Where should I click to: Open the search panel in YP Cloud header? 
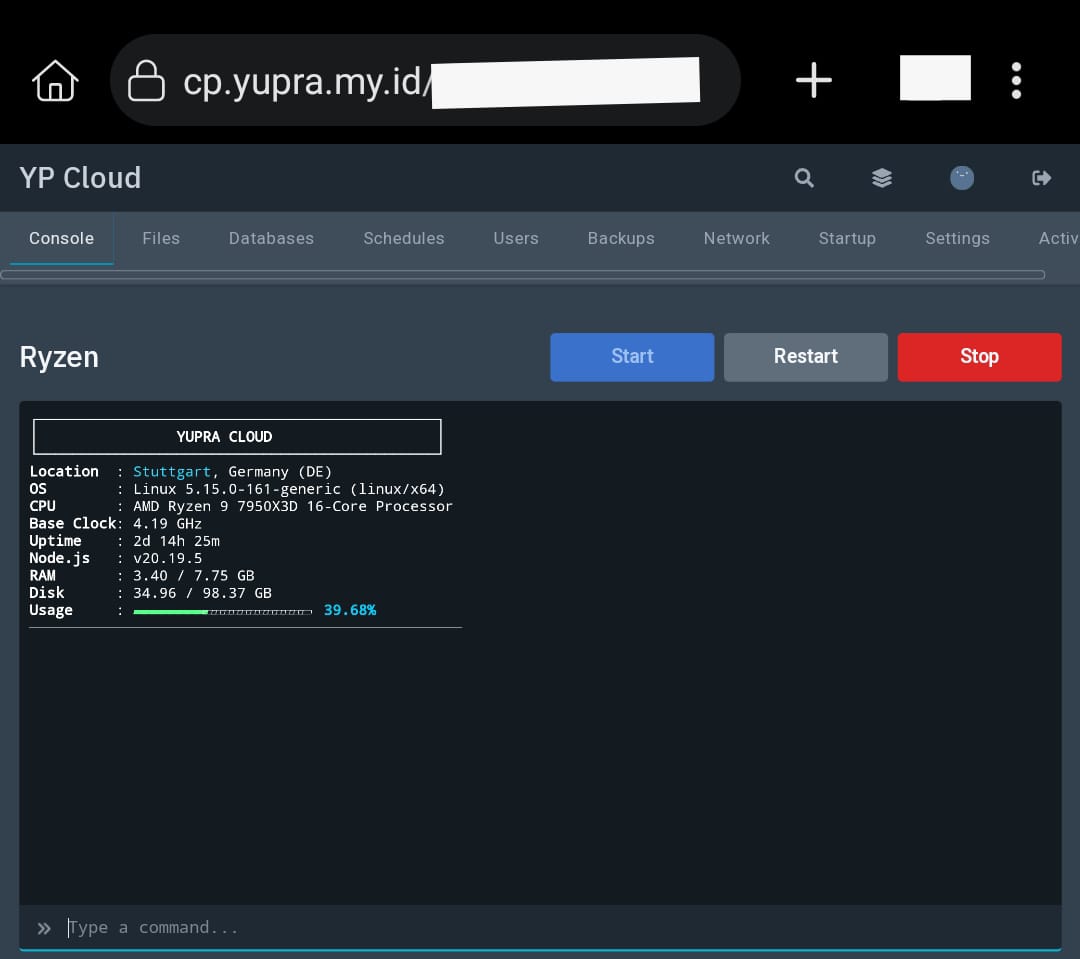click(804, 177)
